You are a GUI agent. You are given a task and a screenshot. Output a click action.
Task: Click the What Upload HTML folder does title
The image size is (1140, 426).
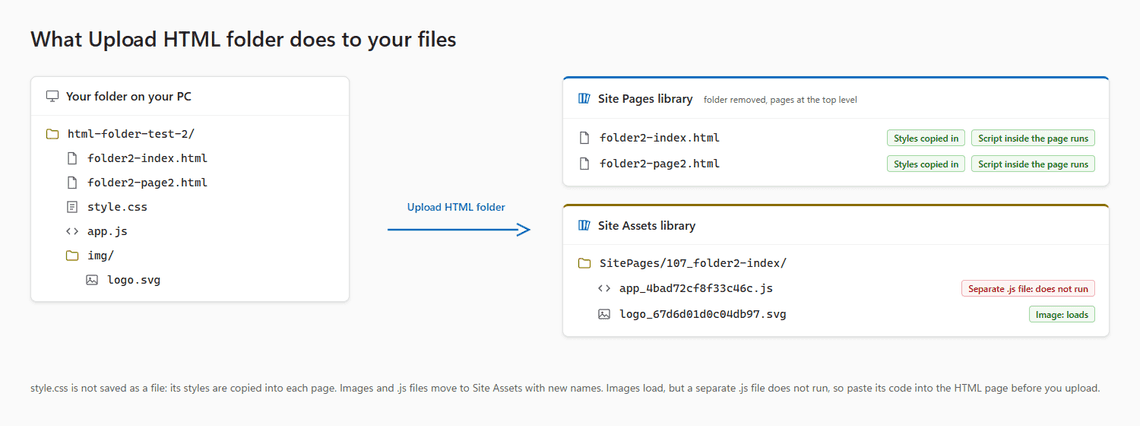click(x=244, y=39)
